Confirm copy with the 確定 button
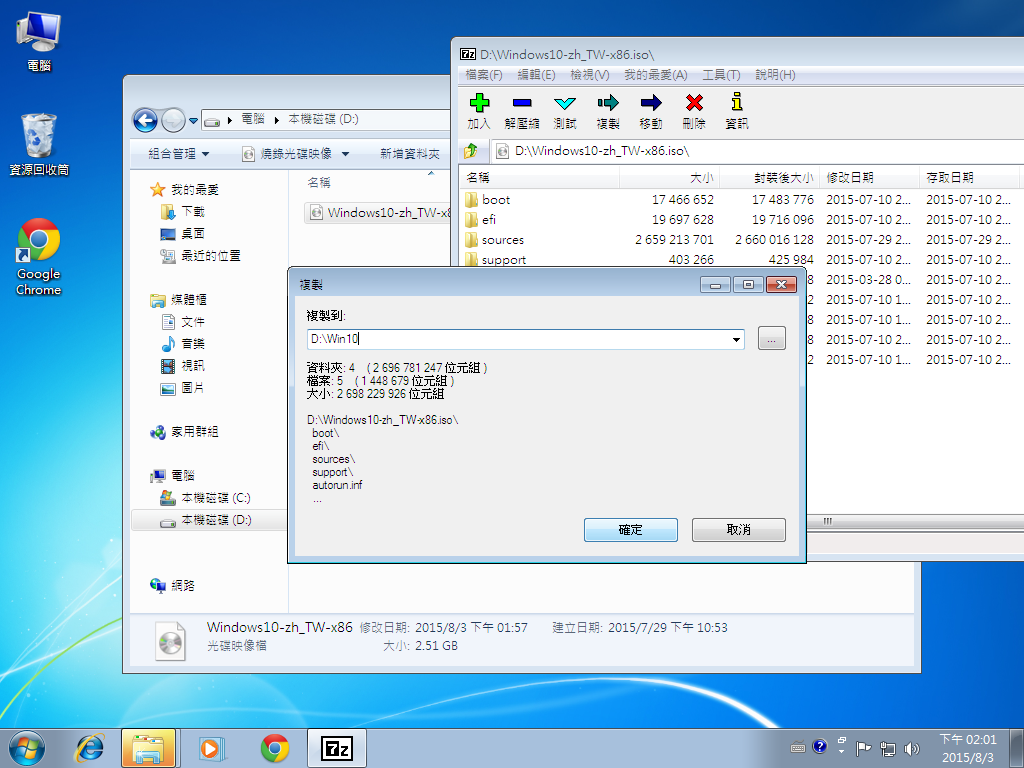Image resolution: width=1024 pixels, height=768 pixels. 631,530
